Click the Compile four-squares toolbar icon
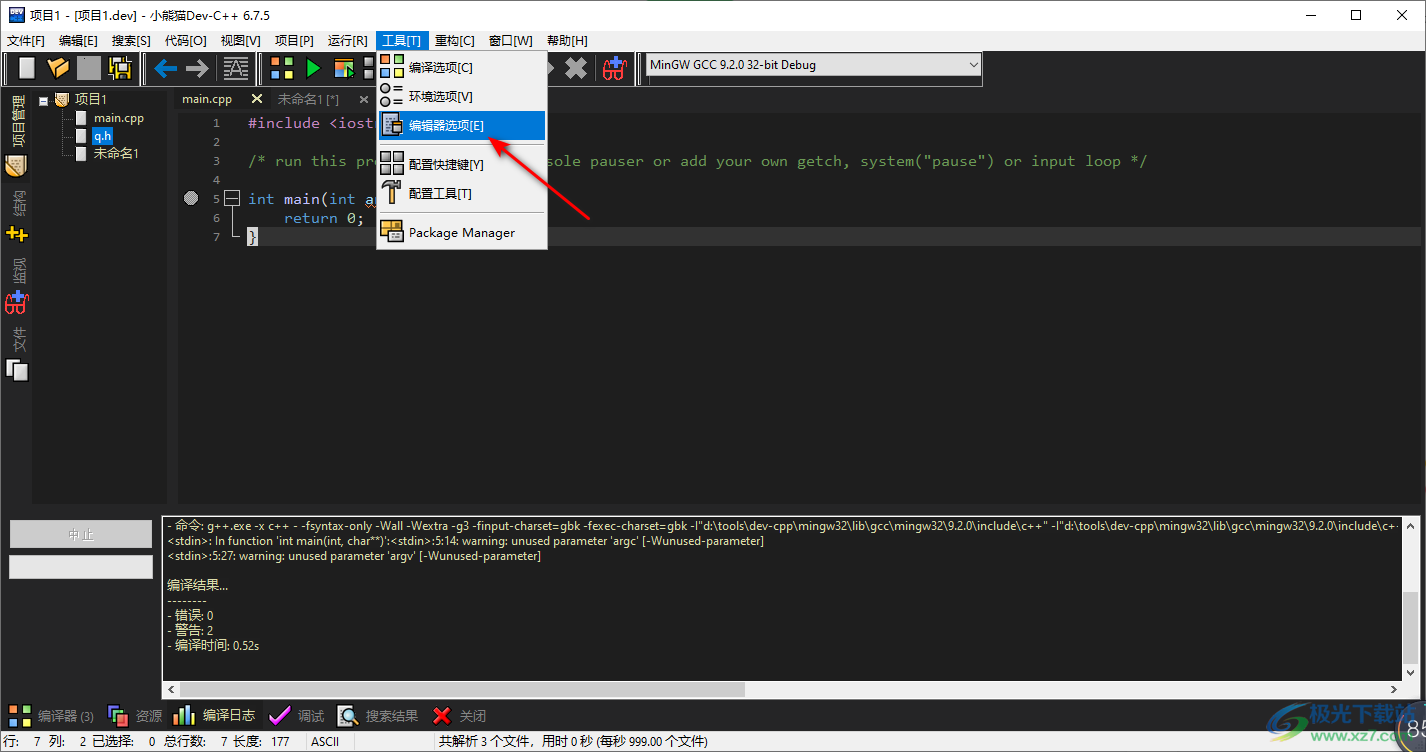Viewport: 1426px width, 752px height. click(282, 68)
